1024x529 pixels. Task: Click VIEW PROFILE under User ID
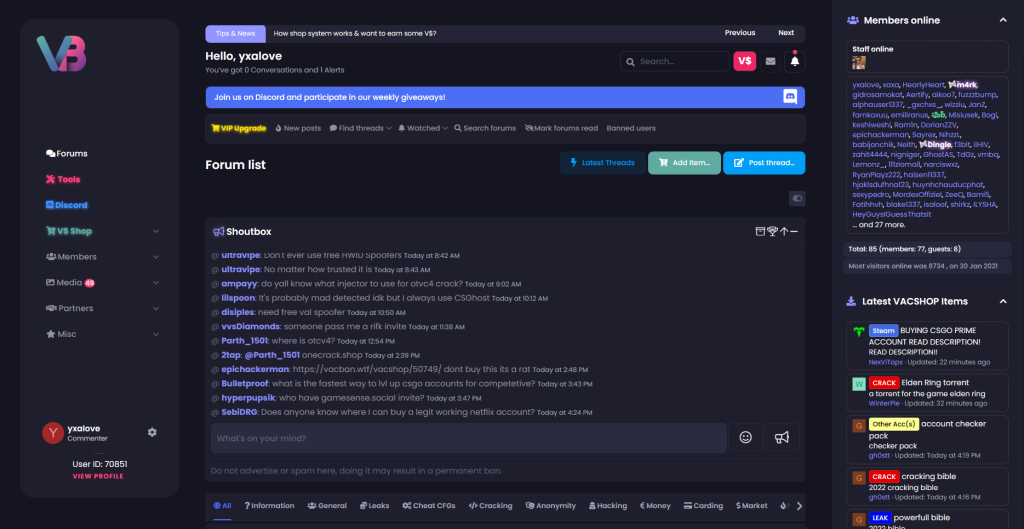[x=98, y=476]
